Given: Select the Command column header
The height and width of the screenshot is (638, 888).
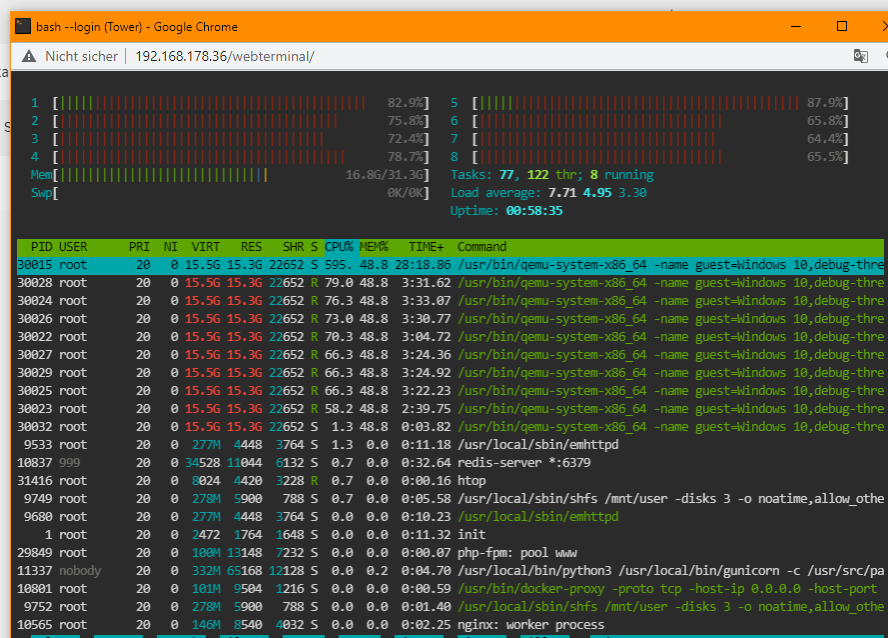Looking at the screenshot, I should 482,247.
